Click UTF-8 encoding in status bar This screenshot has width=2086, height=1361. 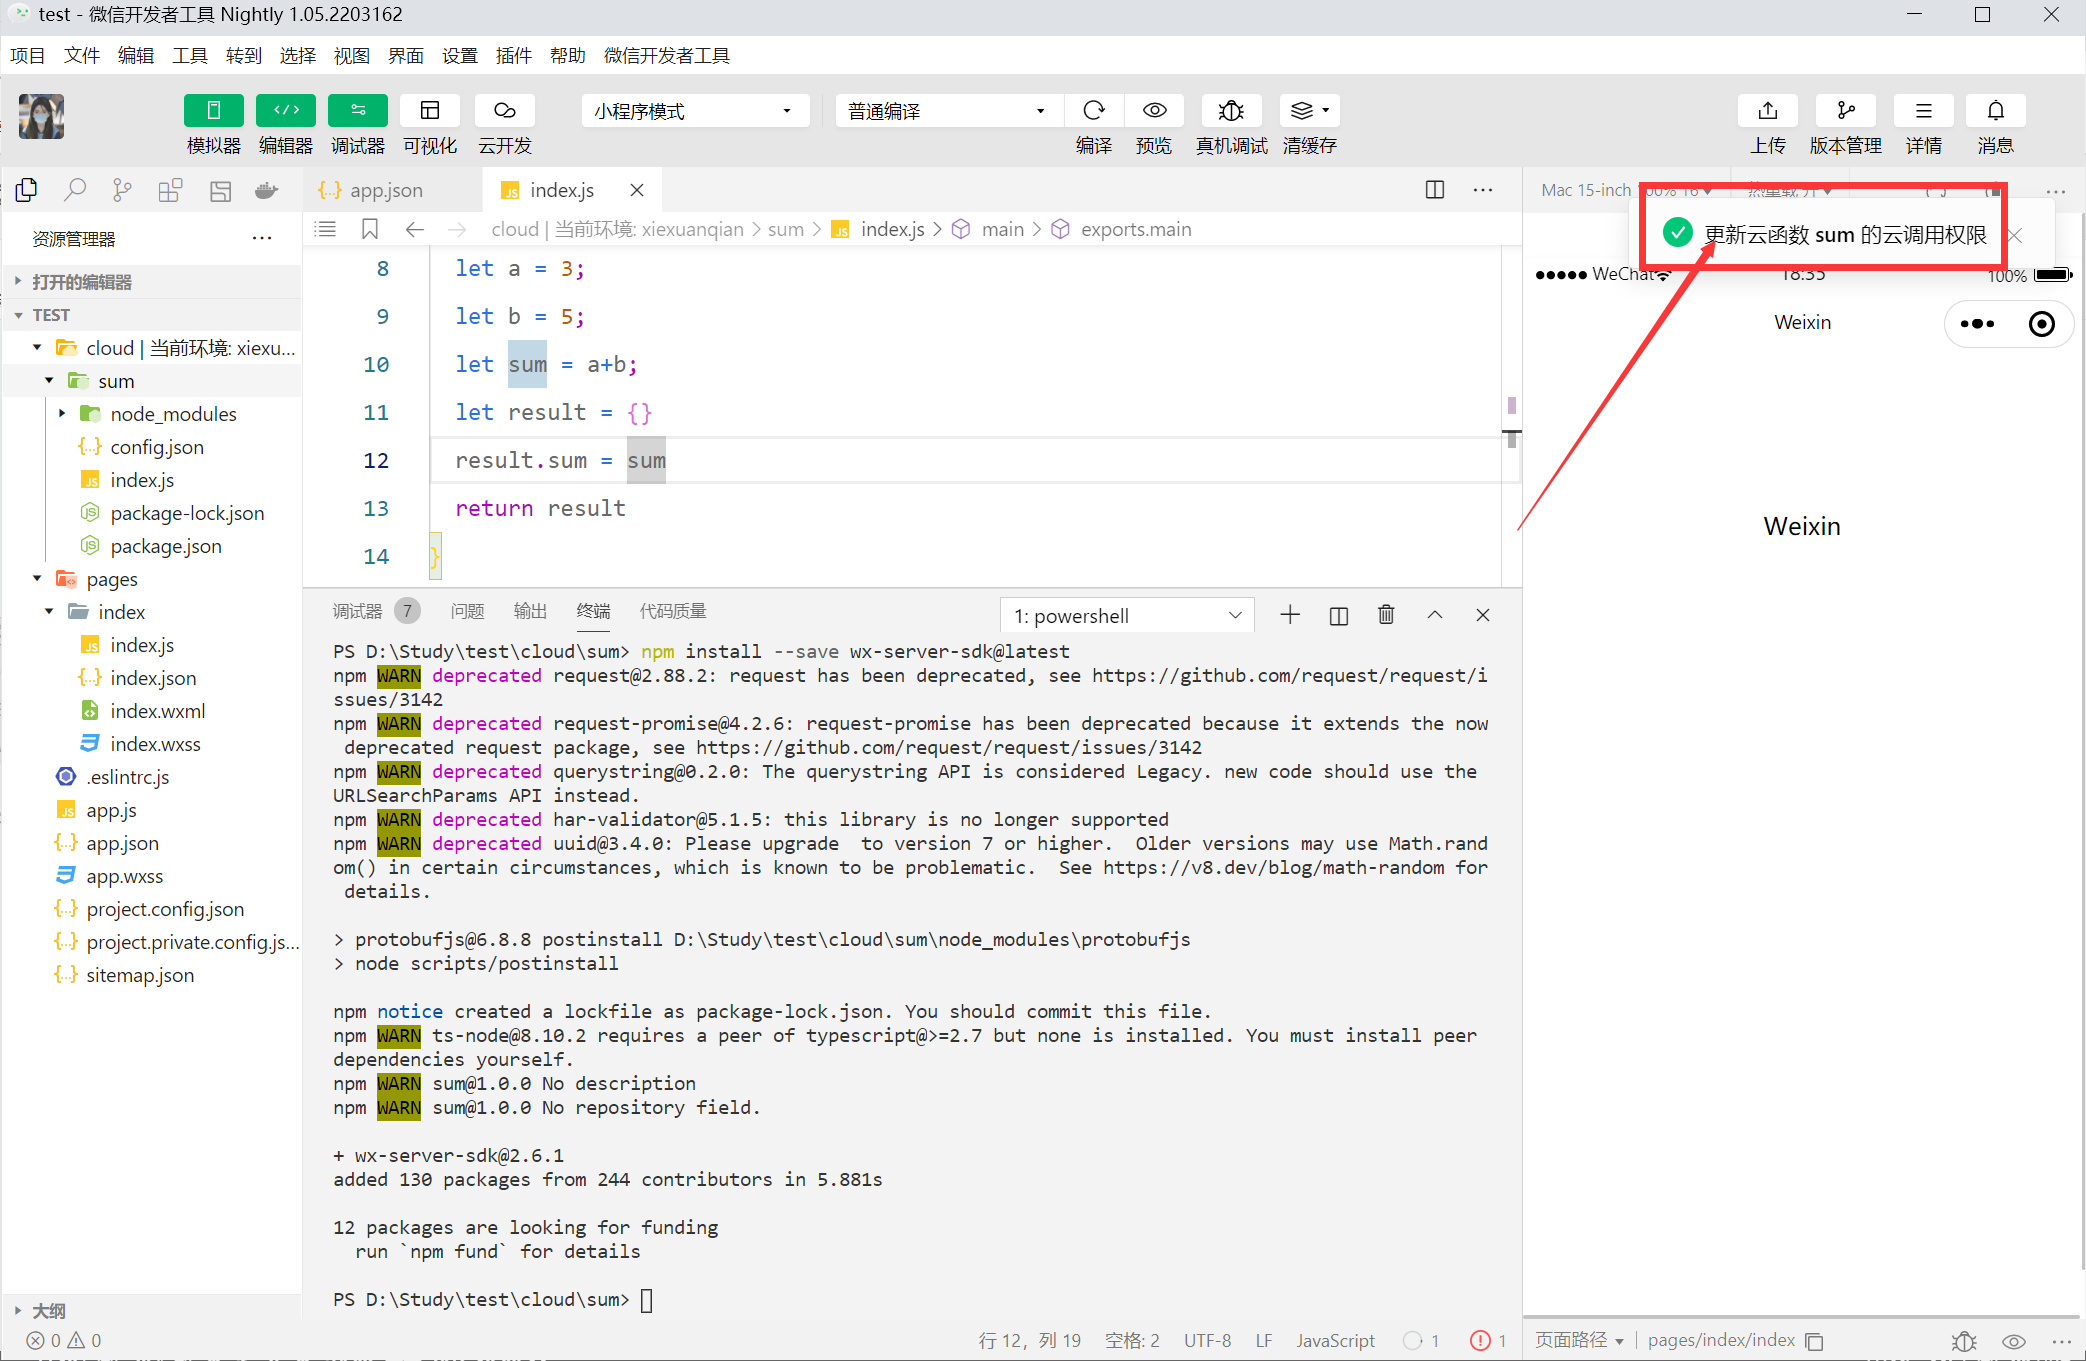point(1207,1340)
